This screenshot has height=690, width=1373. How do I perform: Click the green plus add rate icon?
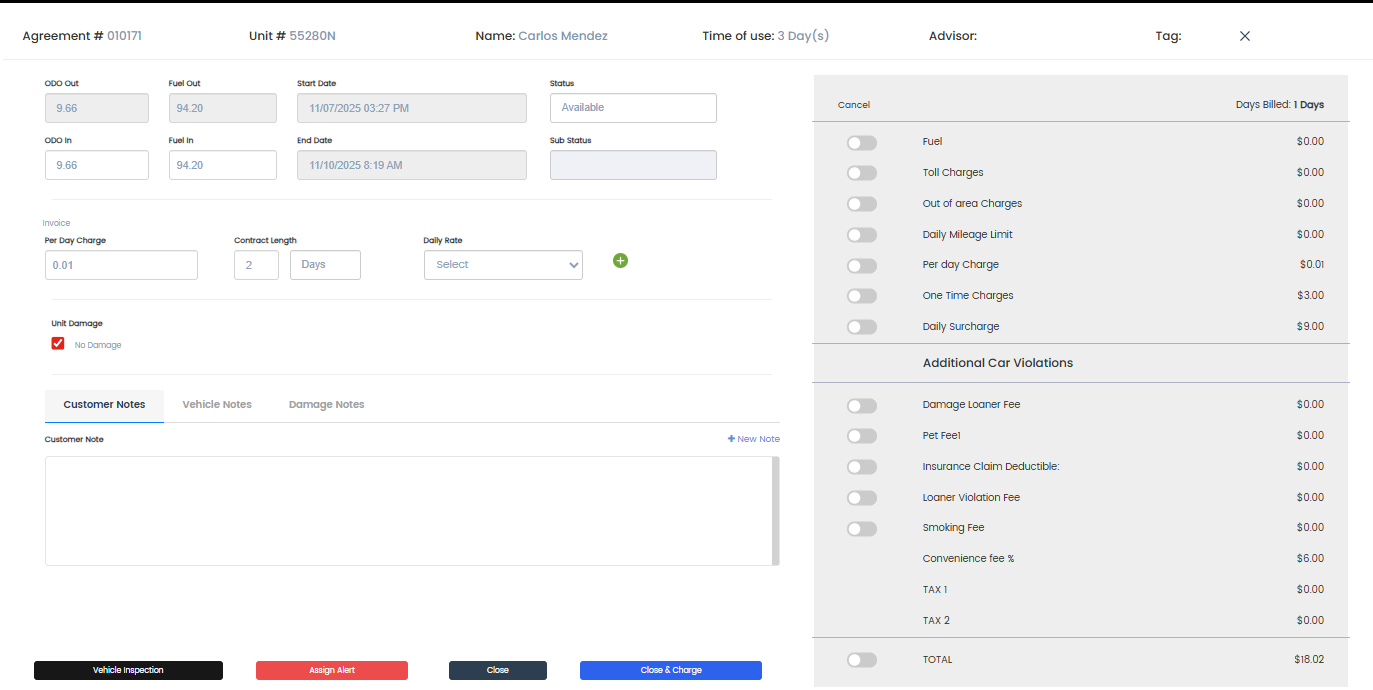coord(620,261)
